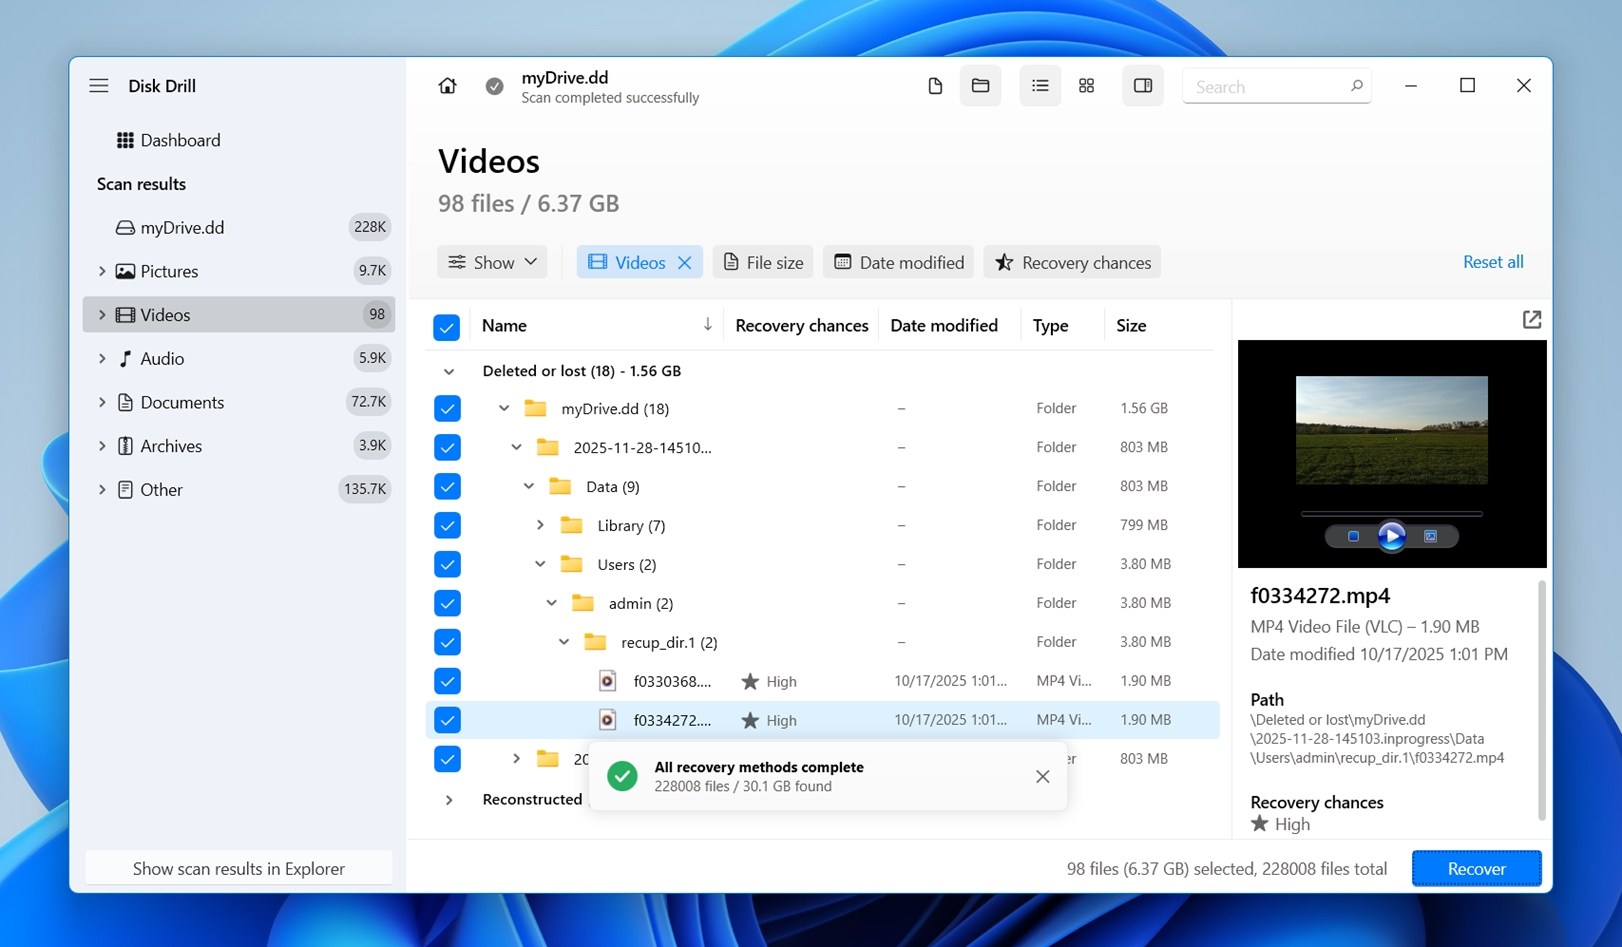1622x947 pixels.
Task: Toggle the preview pane icon
Action: point(1143,86)
